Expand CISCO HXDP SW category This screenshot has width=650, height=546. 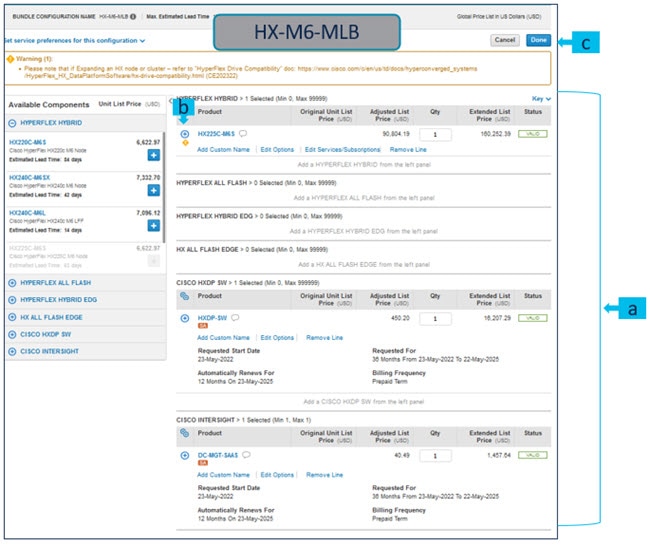(x=12, y=335)
